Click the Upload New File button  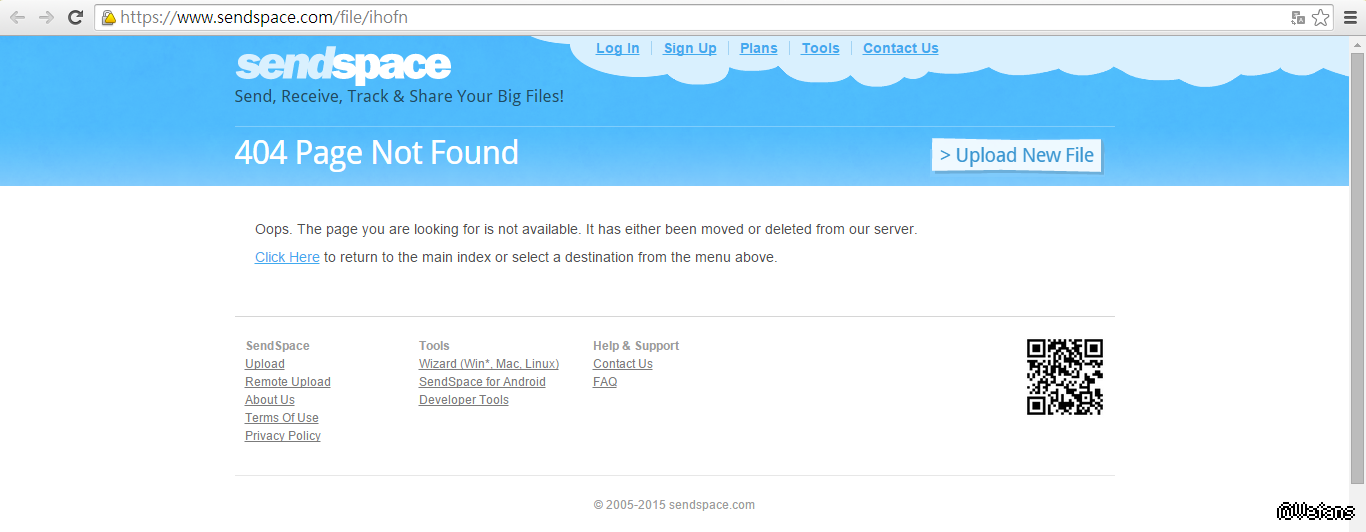tap(1017, 155)
